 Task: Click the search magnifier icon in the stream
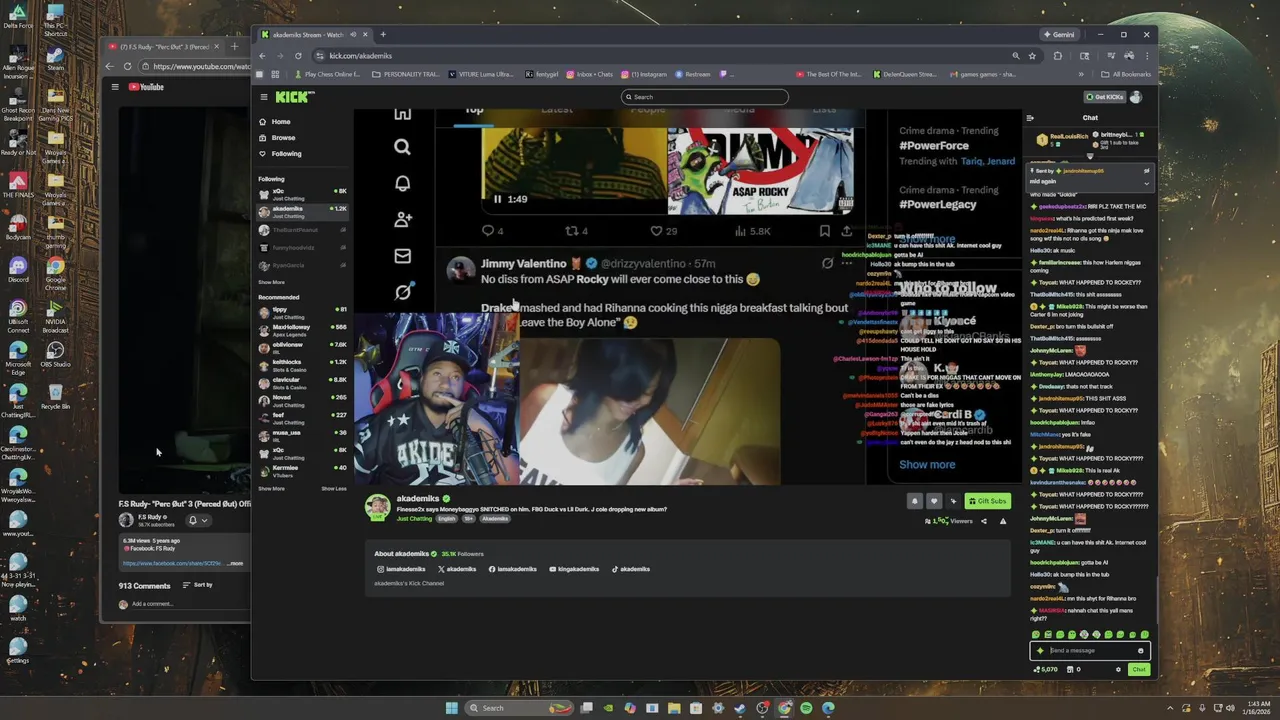[x=402, y=148]
